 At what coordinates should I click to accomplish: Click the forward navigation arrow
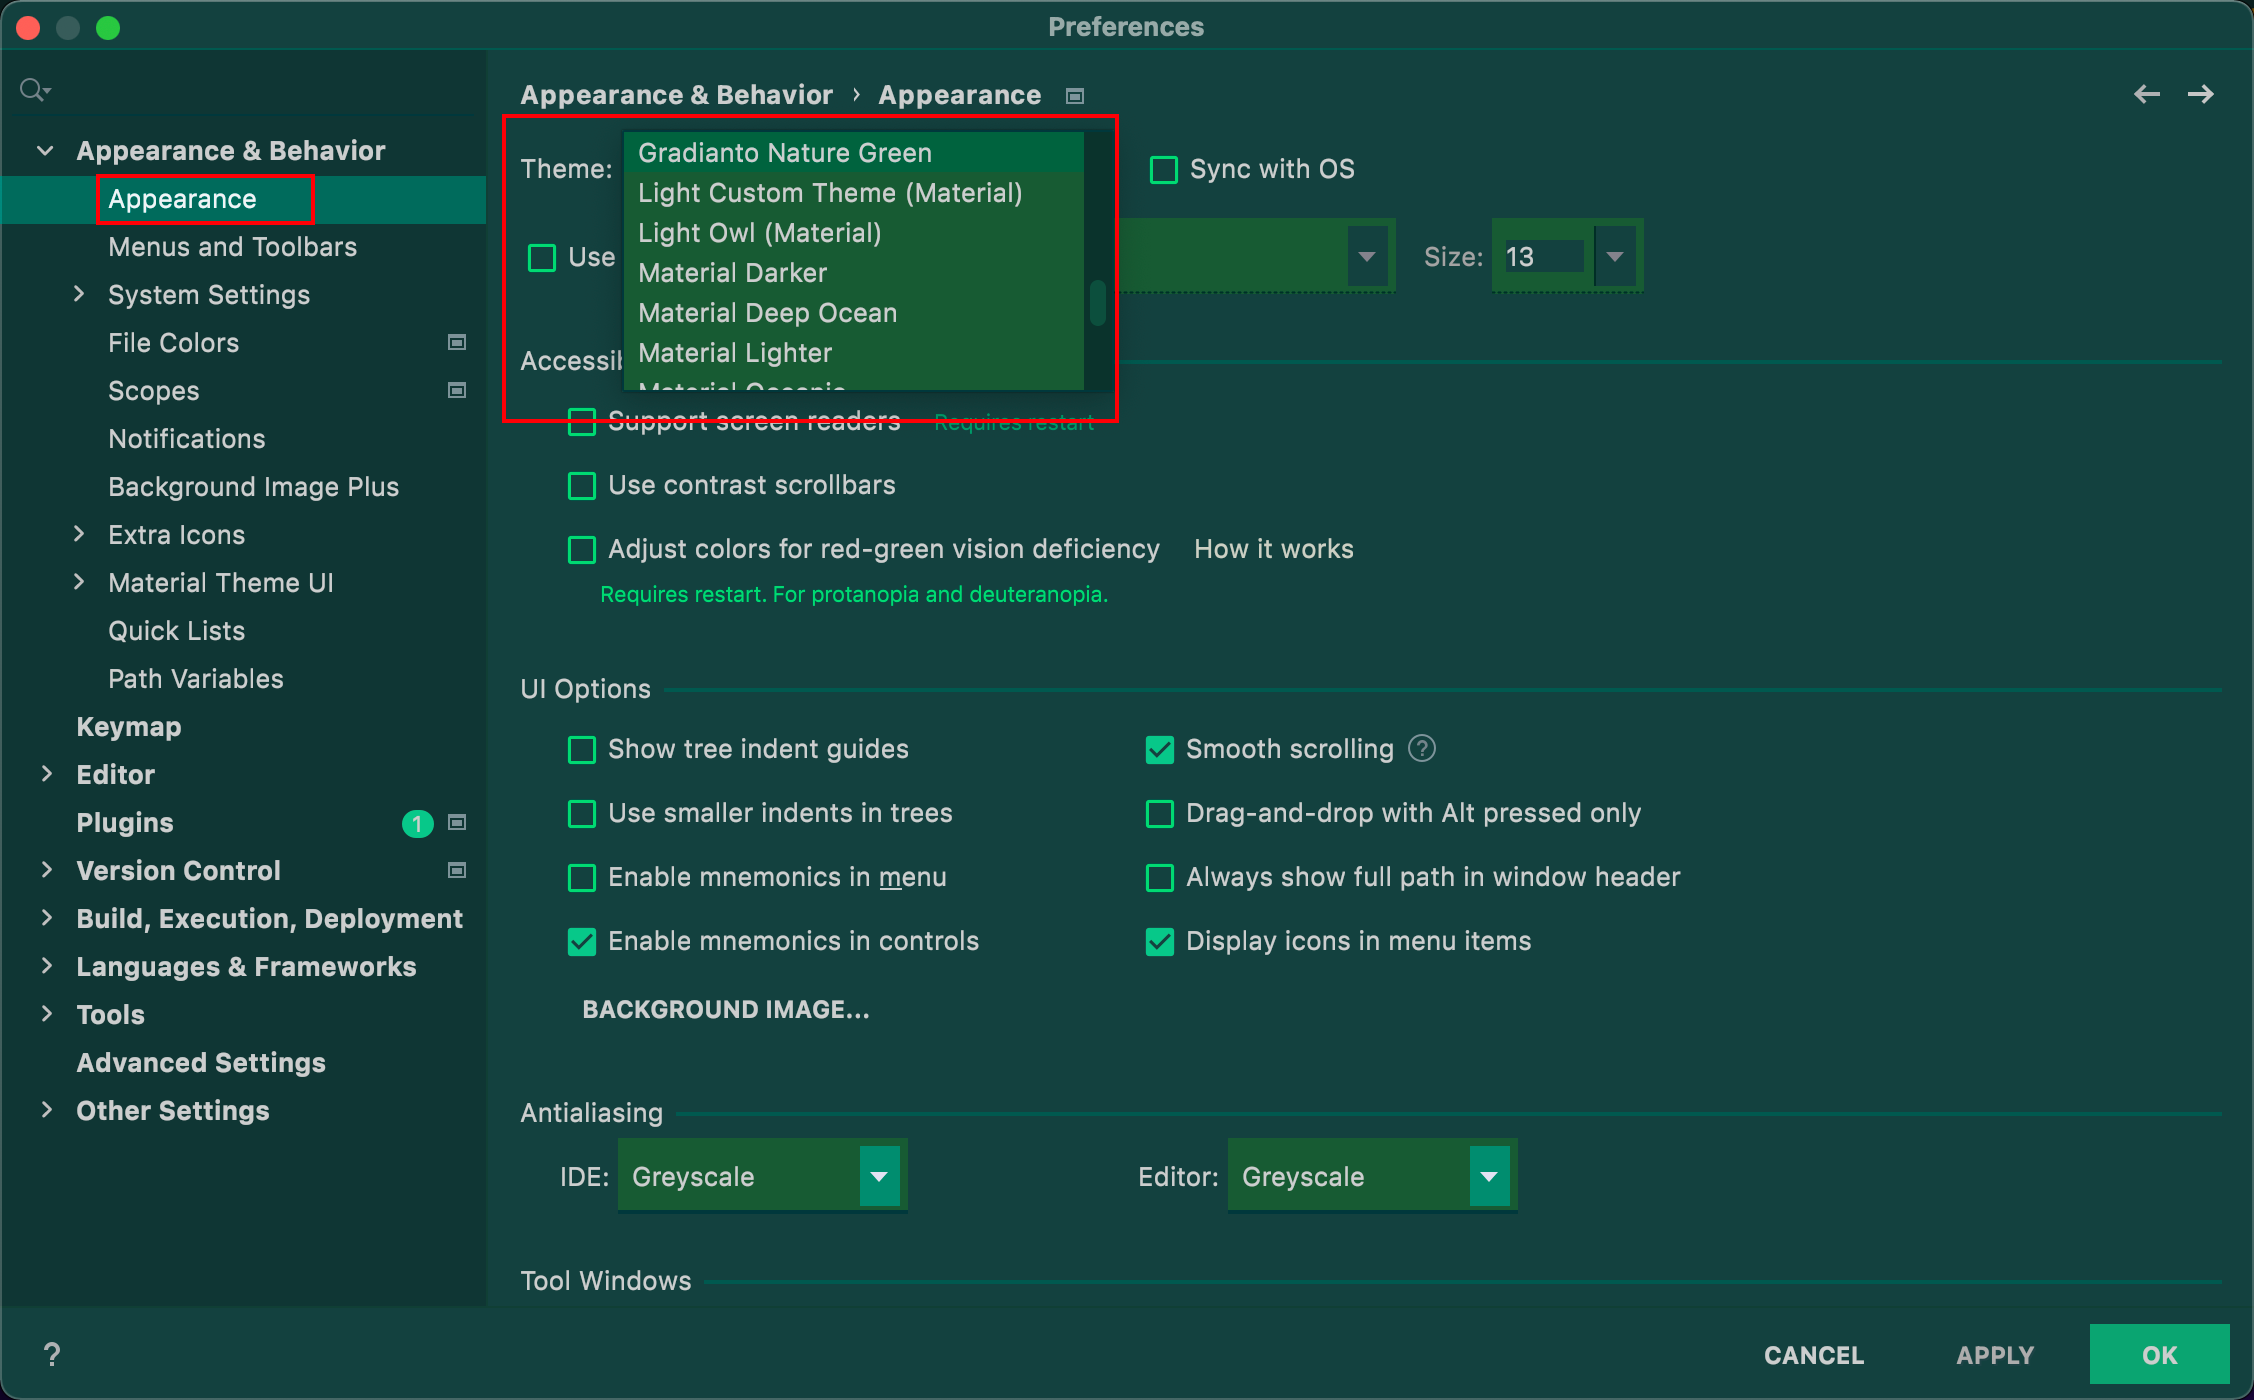click(x=2200, y=94)
